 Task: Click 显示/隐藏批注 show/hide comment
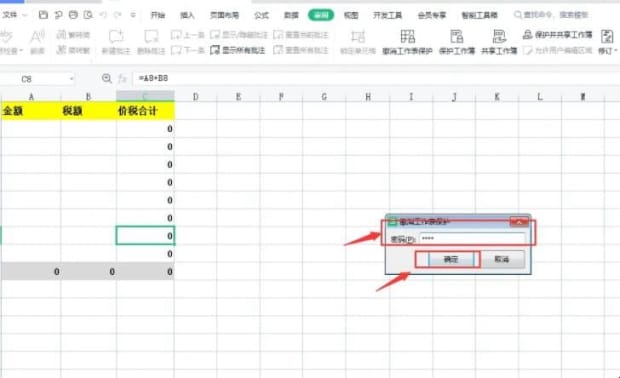(x=239, y=35)
